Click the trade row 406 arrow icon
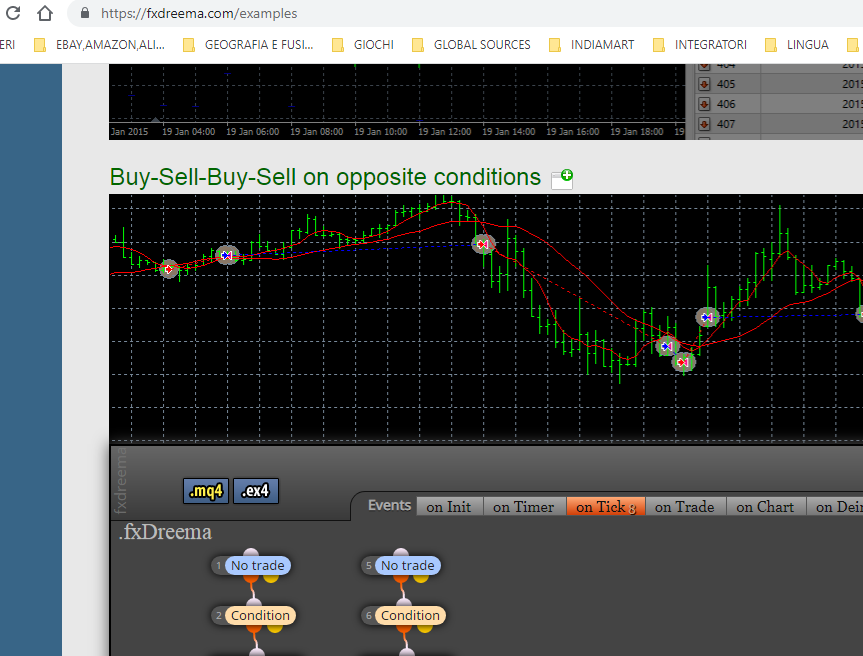The image size is (863, 656). [x=704, y=104]
